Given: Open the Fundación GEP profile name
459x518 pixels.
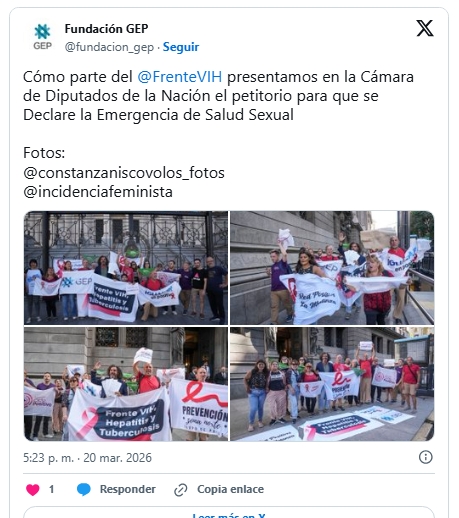Looking at the screenshot, I should [106, 29].
